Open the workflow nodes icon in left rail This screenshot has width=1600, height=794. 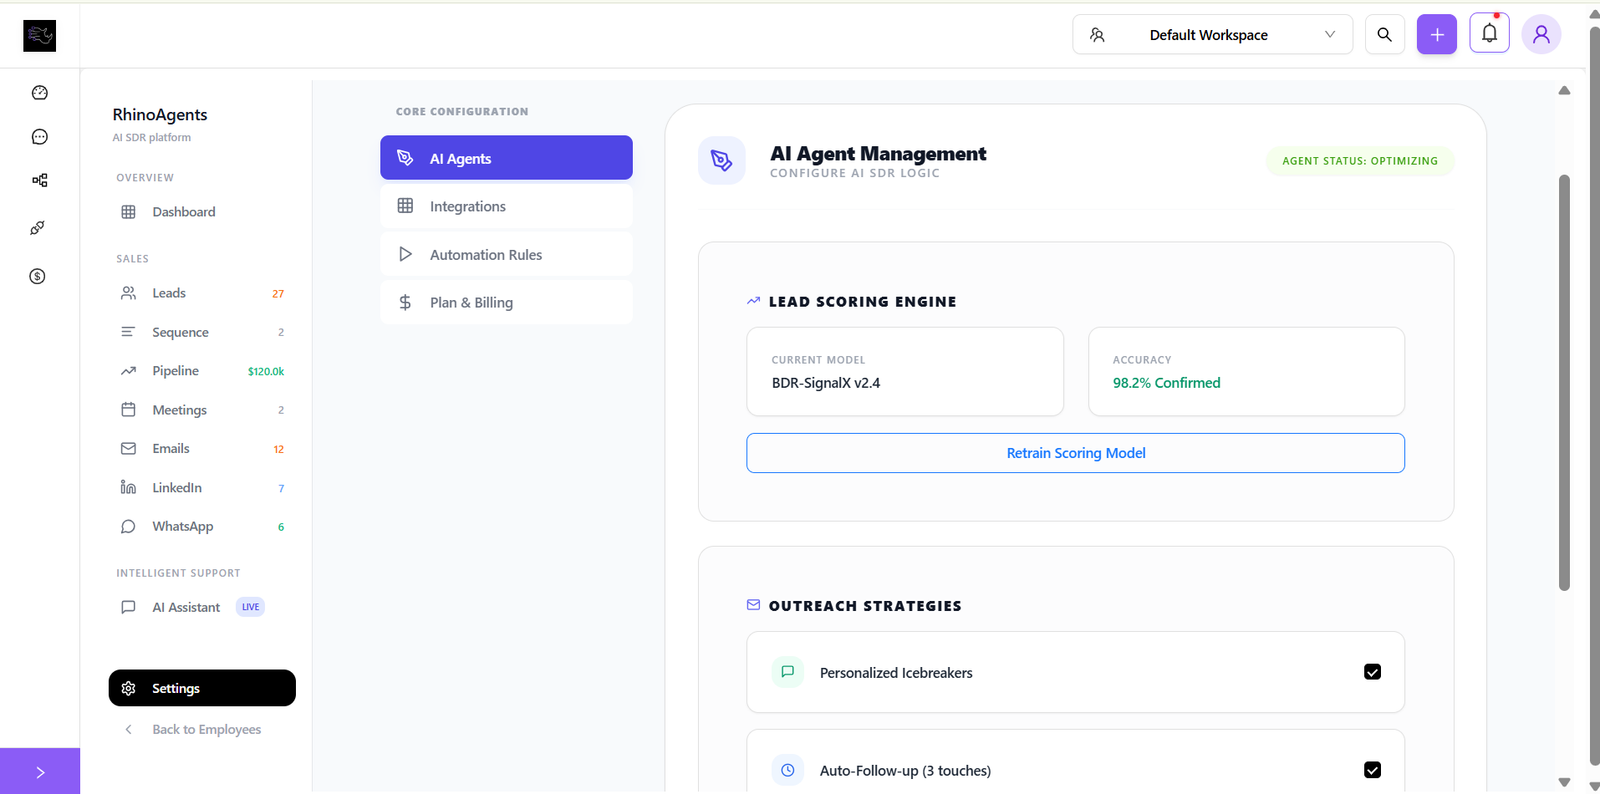click(x=40, y=181)
